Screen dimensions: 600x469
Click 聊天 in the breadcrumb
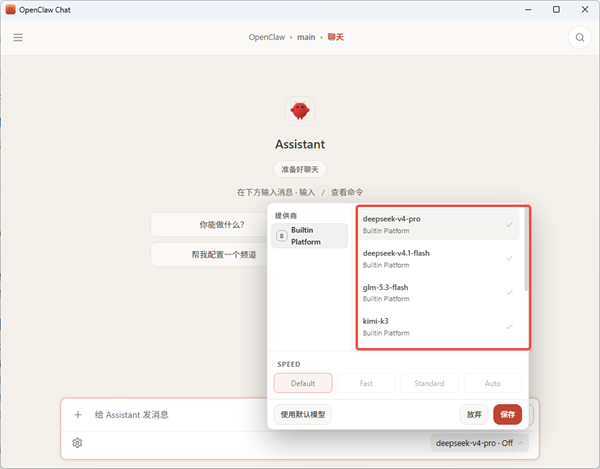tap(336, 37)
